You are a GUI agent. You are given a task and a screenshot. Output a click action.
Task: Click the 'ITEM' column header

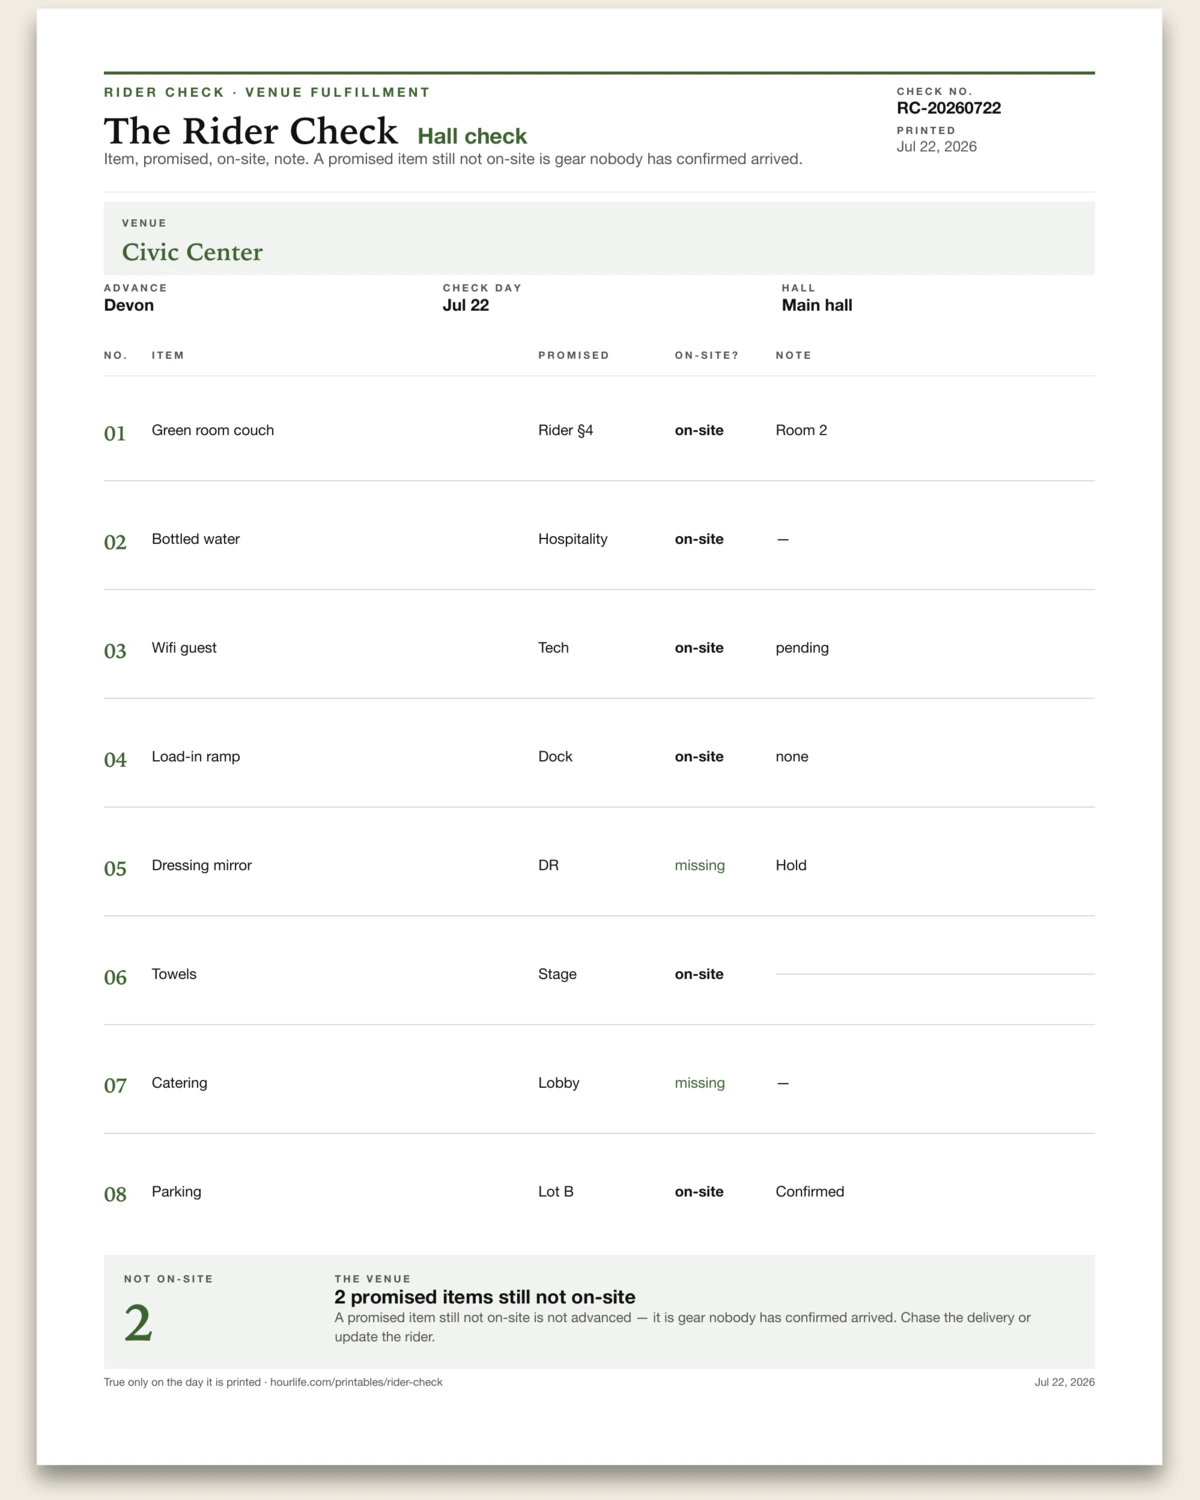[x=168, y=355]
